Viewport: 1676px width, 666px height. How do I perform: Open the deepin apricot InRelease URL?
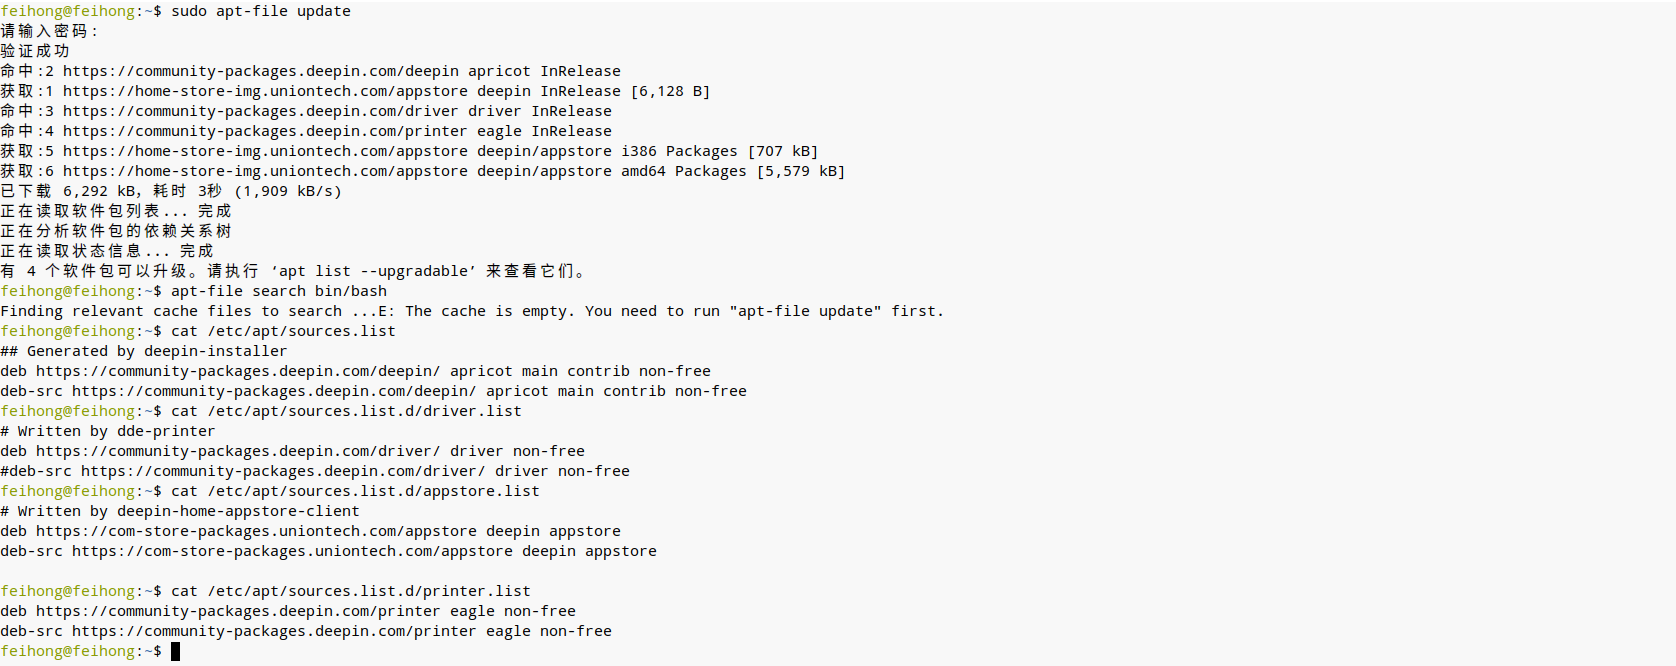(x=260, y=71)
